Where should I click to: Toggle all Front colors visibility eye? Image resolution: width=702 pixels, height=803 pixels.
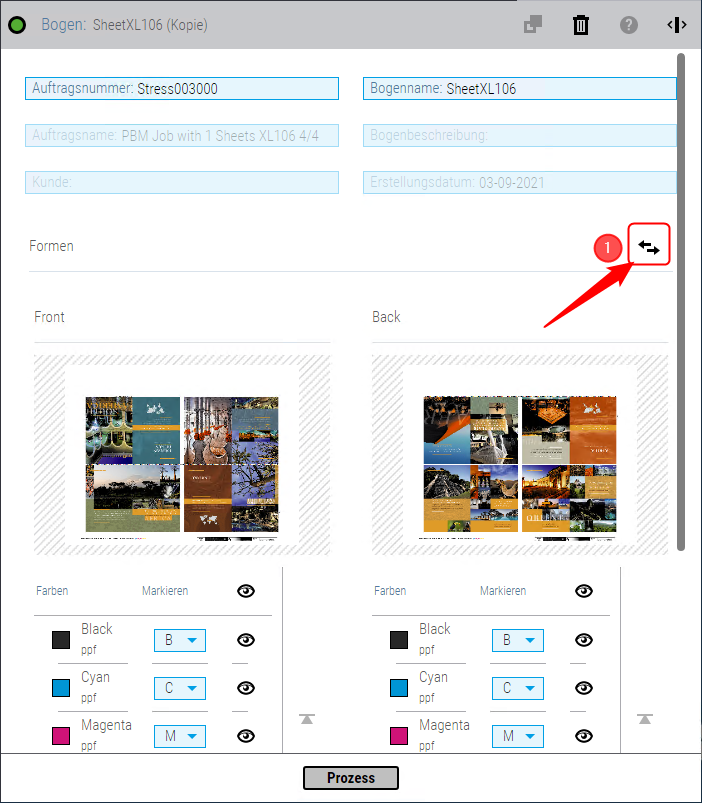pyautogui.click(x=246, y=591)
